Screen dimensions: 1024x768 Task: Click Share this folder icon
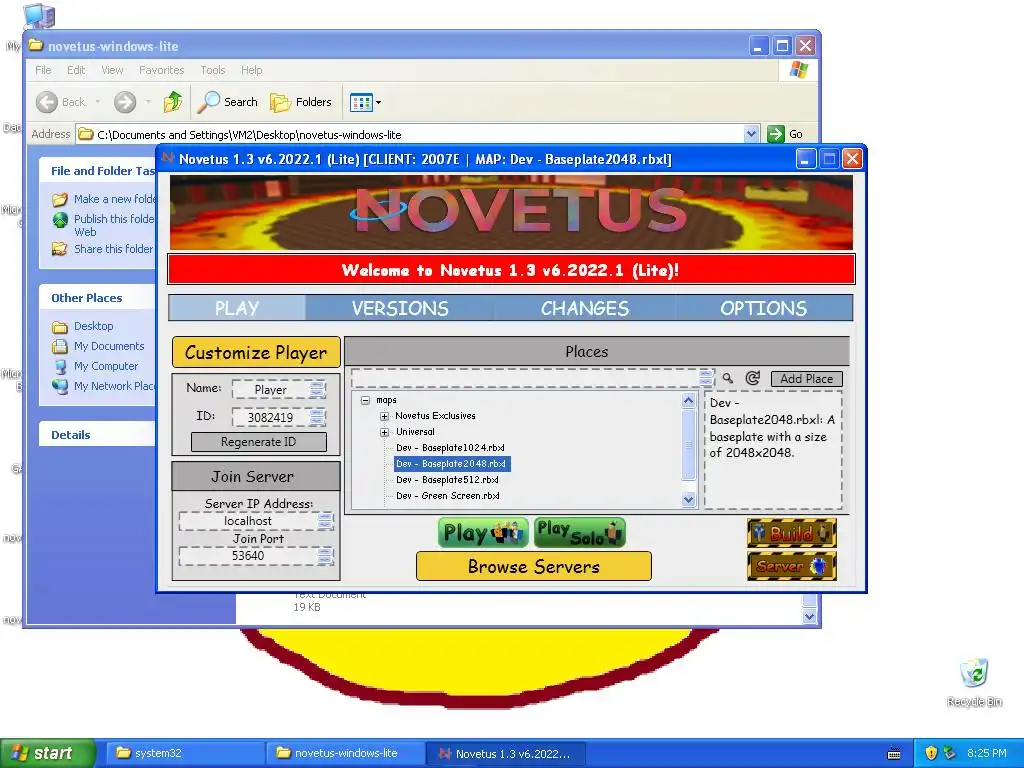click(59, 249)
